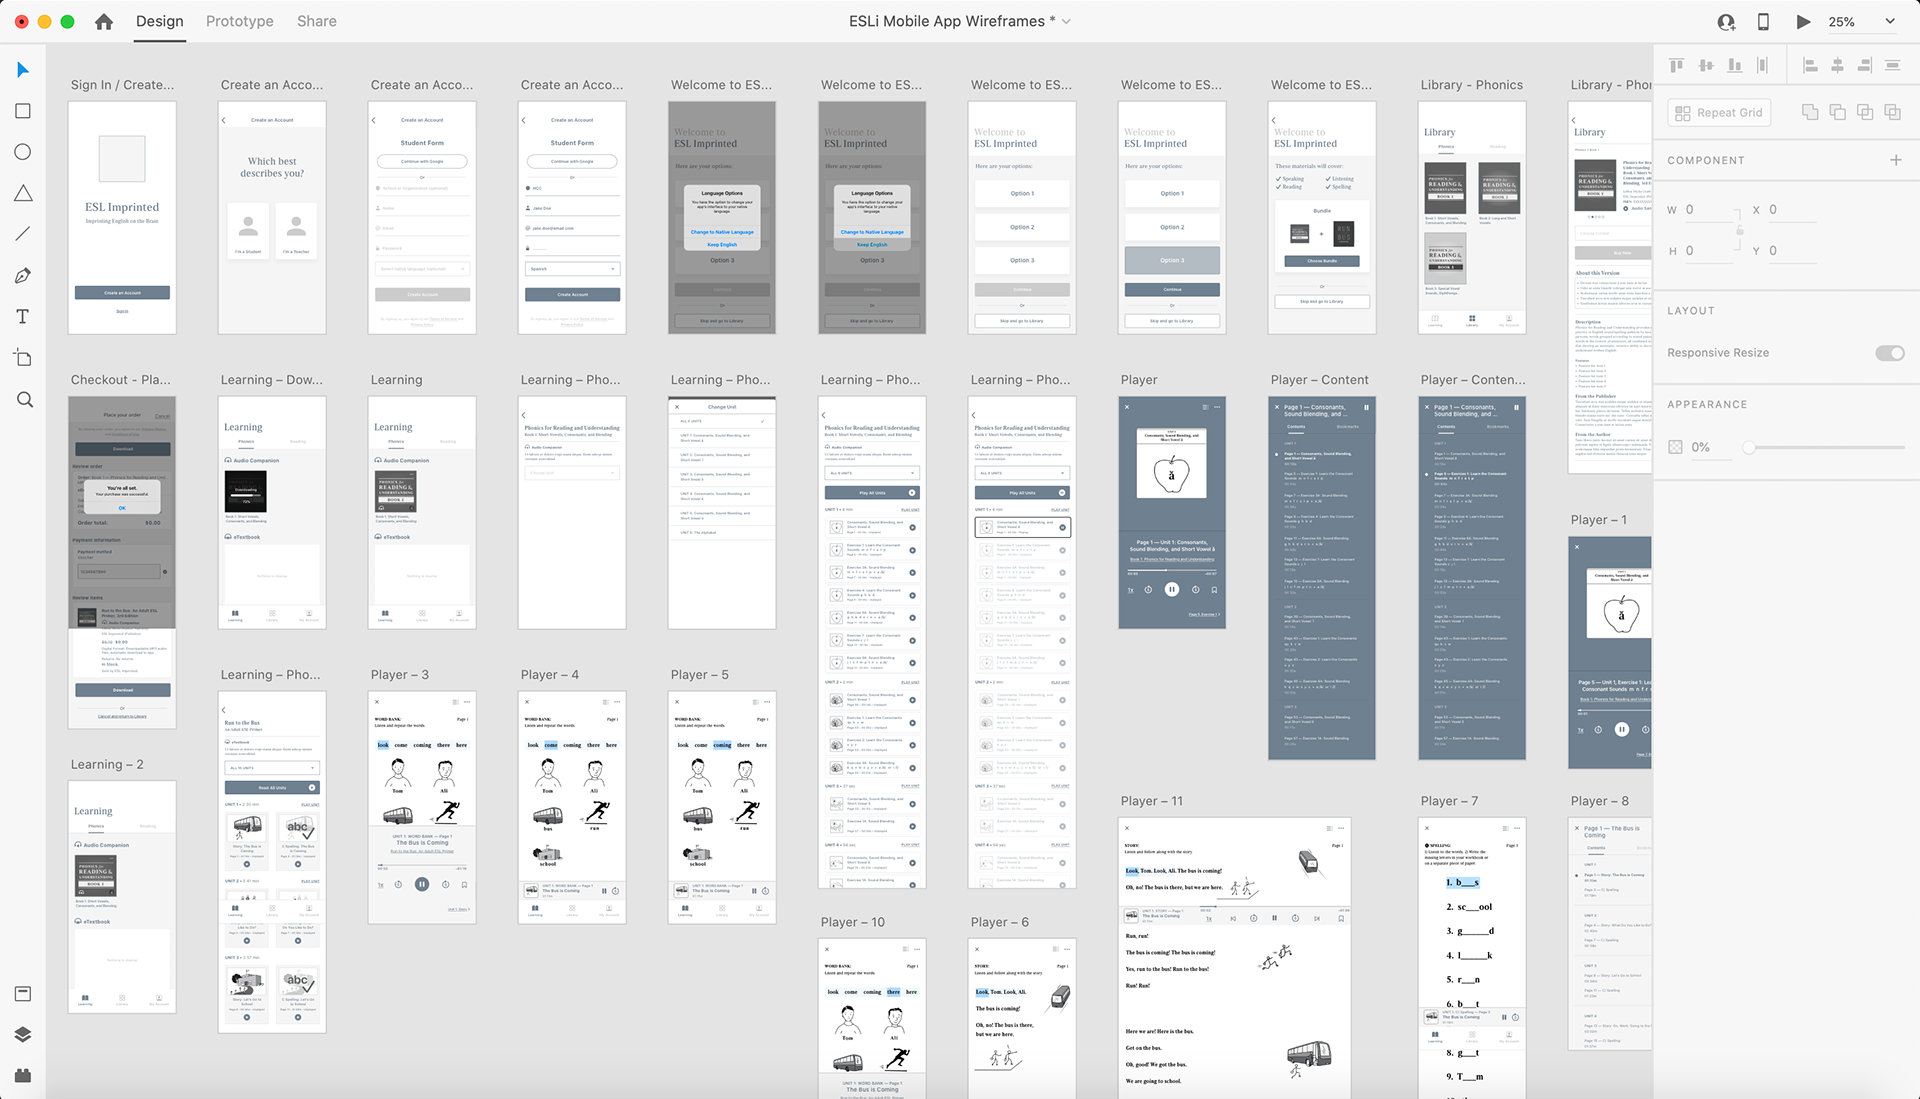Open the Assets library panel icon
The image size is (1920, 1099).
(x=23, y=993)
